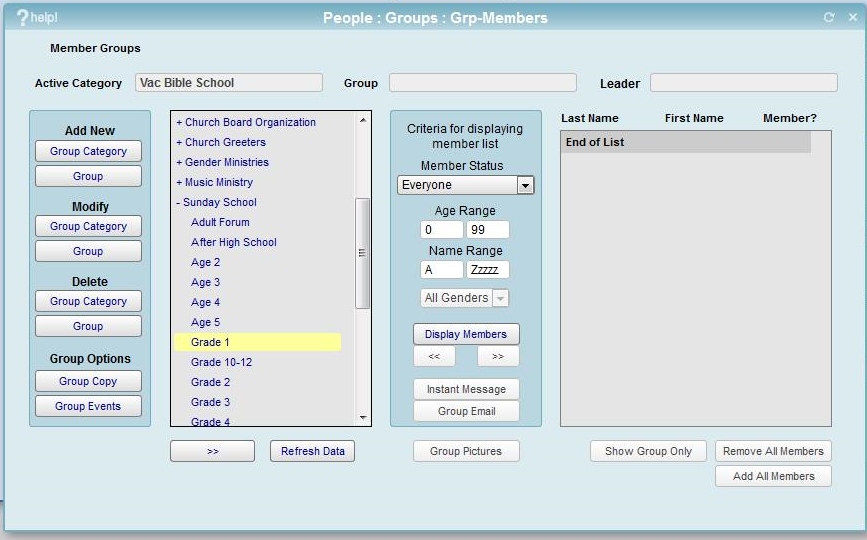
Task: Click First Name column header
Action: [694, 118]
